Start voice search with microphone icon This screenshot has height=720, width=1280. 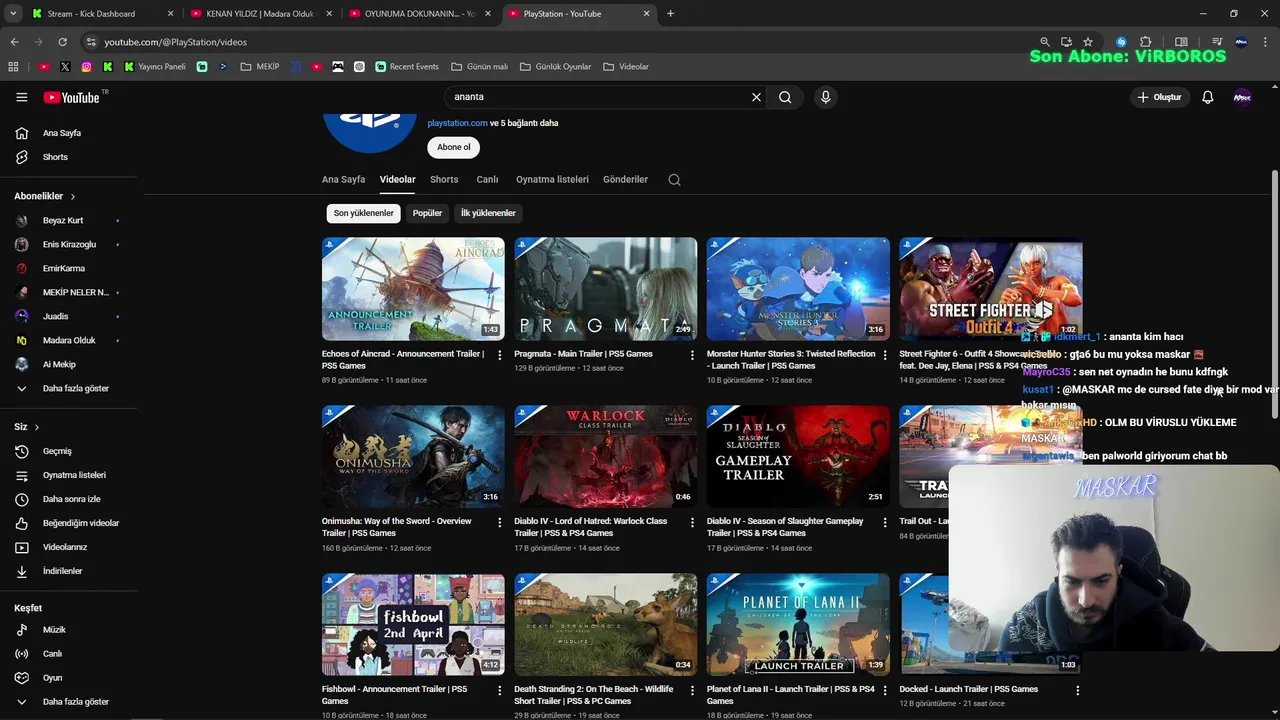pyautogui.click(x=825, y=97)
